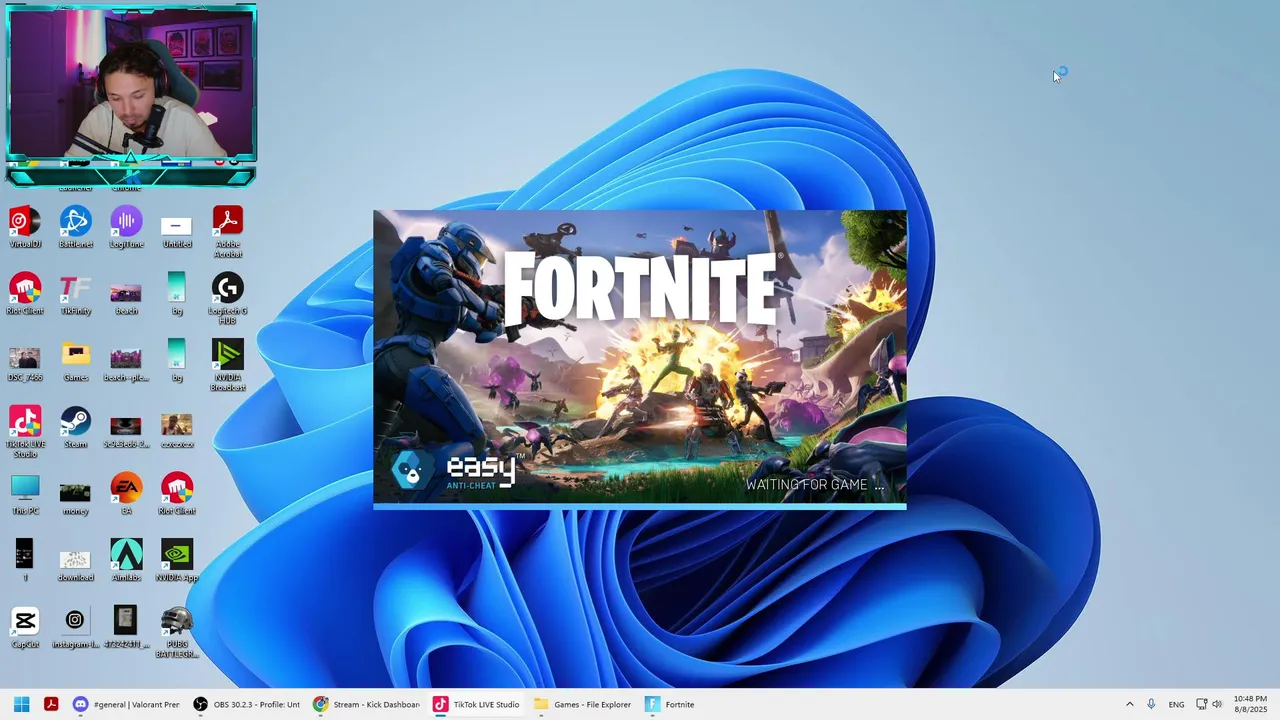Switch to Chrome Stream - Kick Dashboard window
Screen dimensions: 1280x720
pos(366,704)
